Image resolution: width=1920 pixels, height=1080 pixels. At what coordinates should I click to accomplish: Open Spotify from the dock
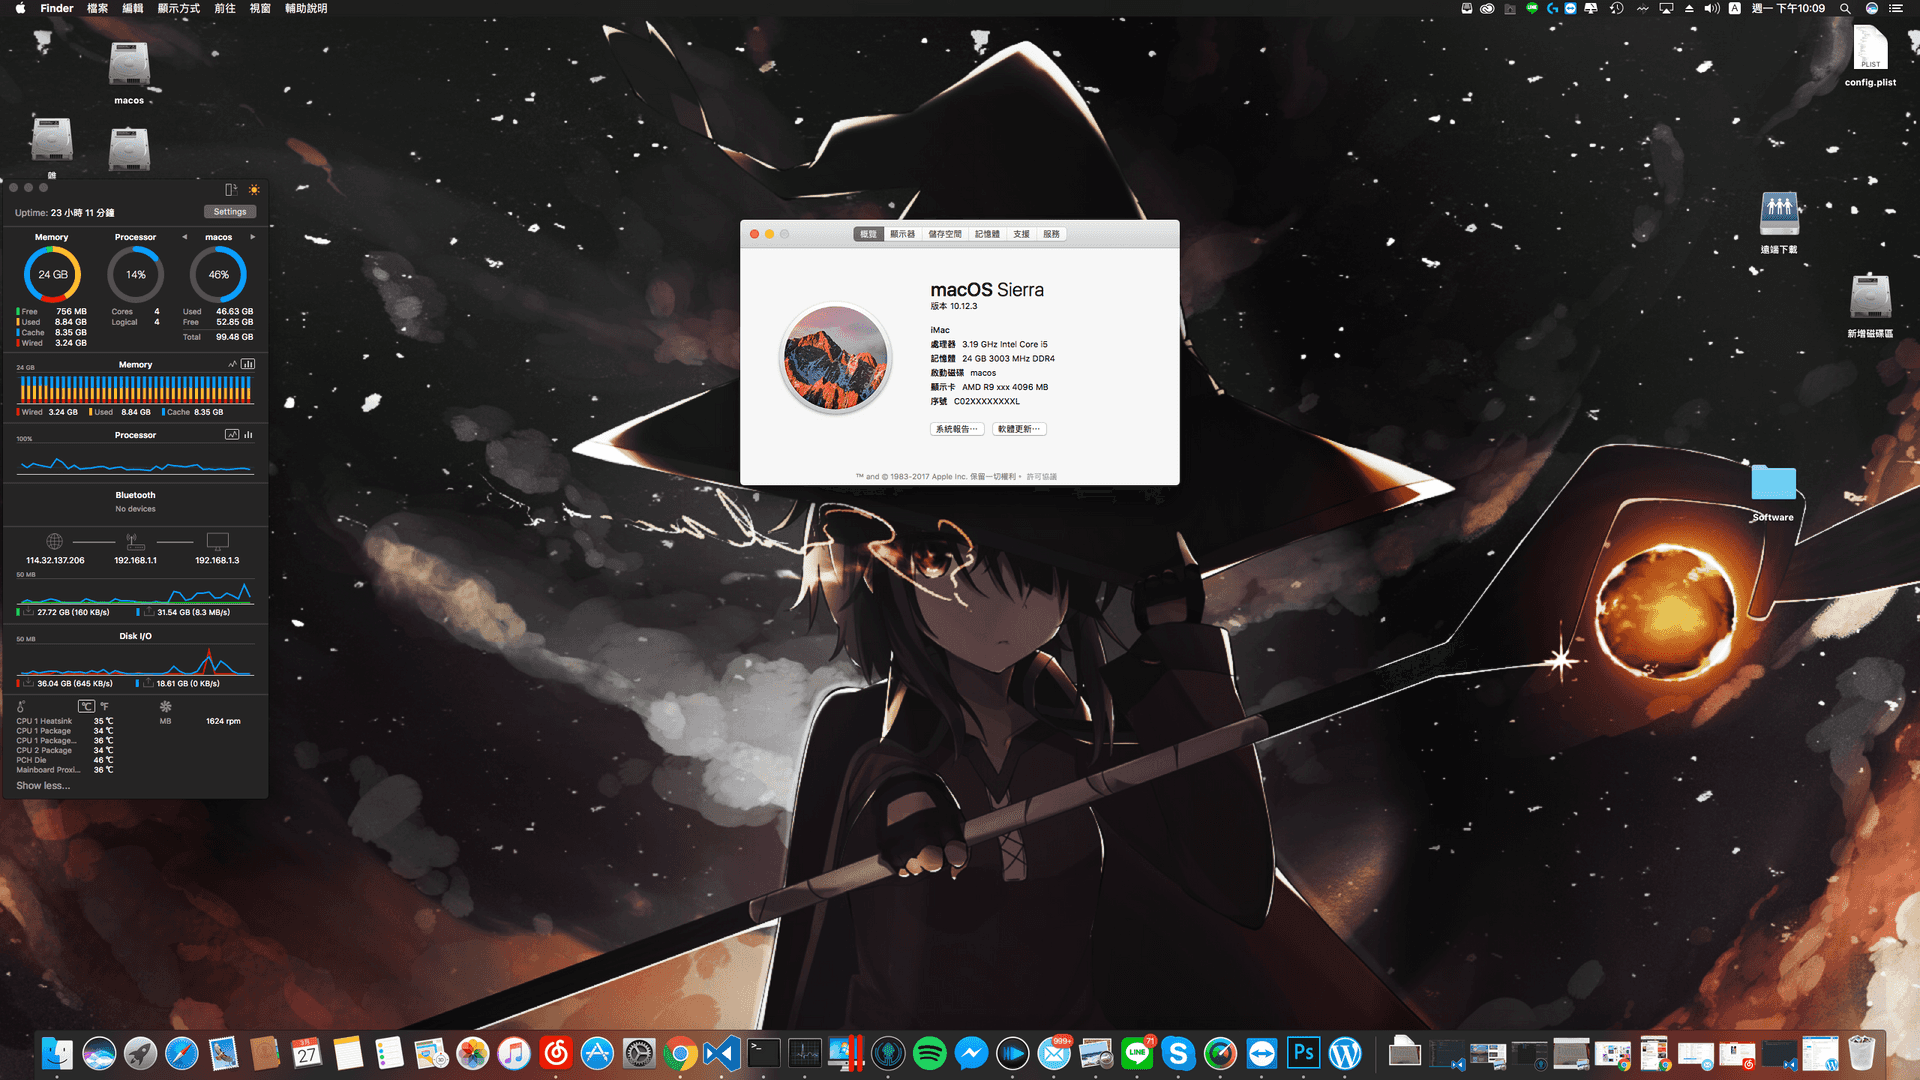(929, 1053)
